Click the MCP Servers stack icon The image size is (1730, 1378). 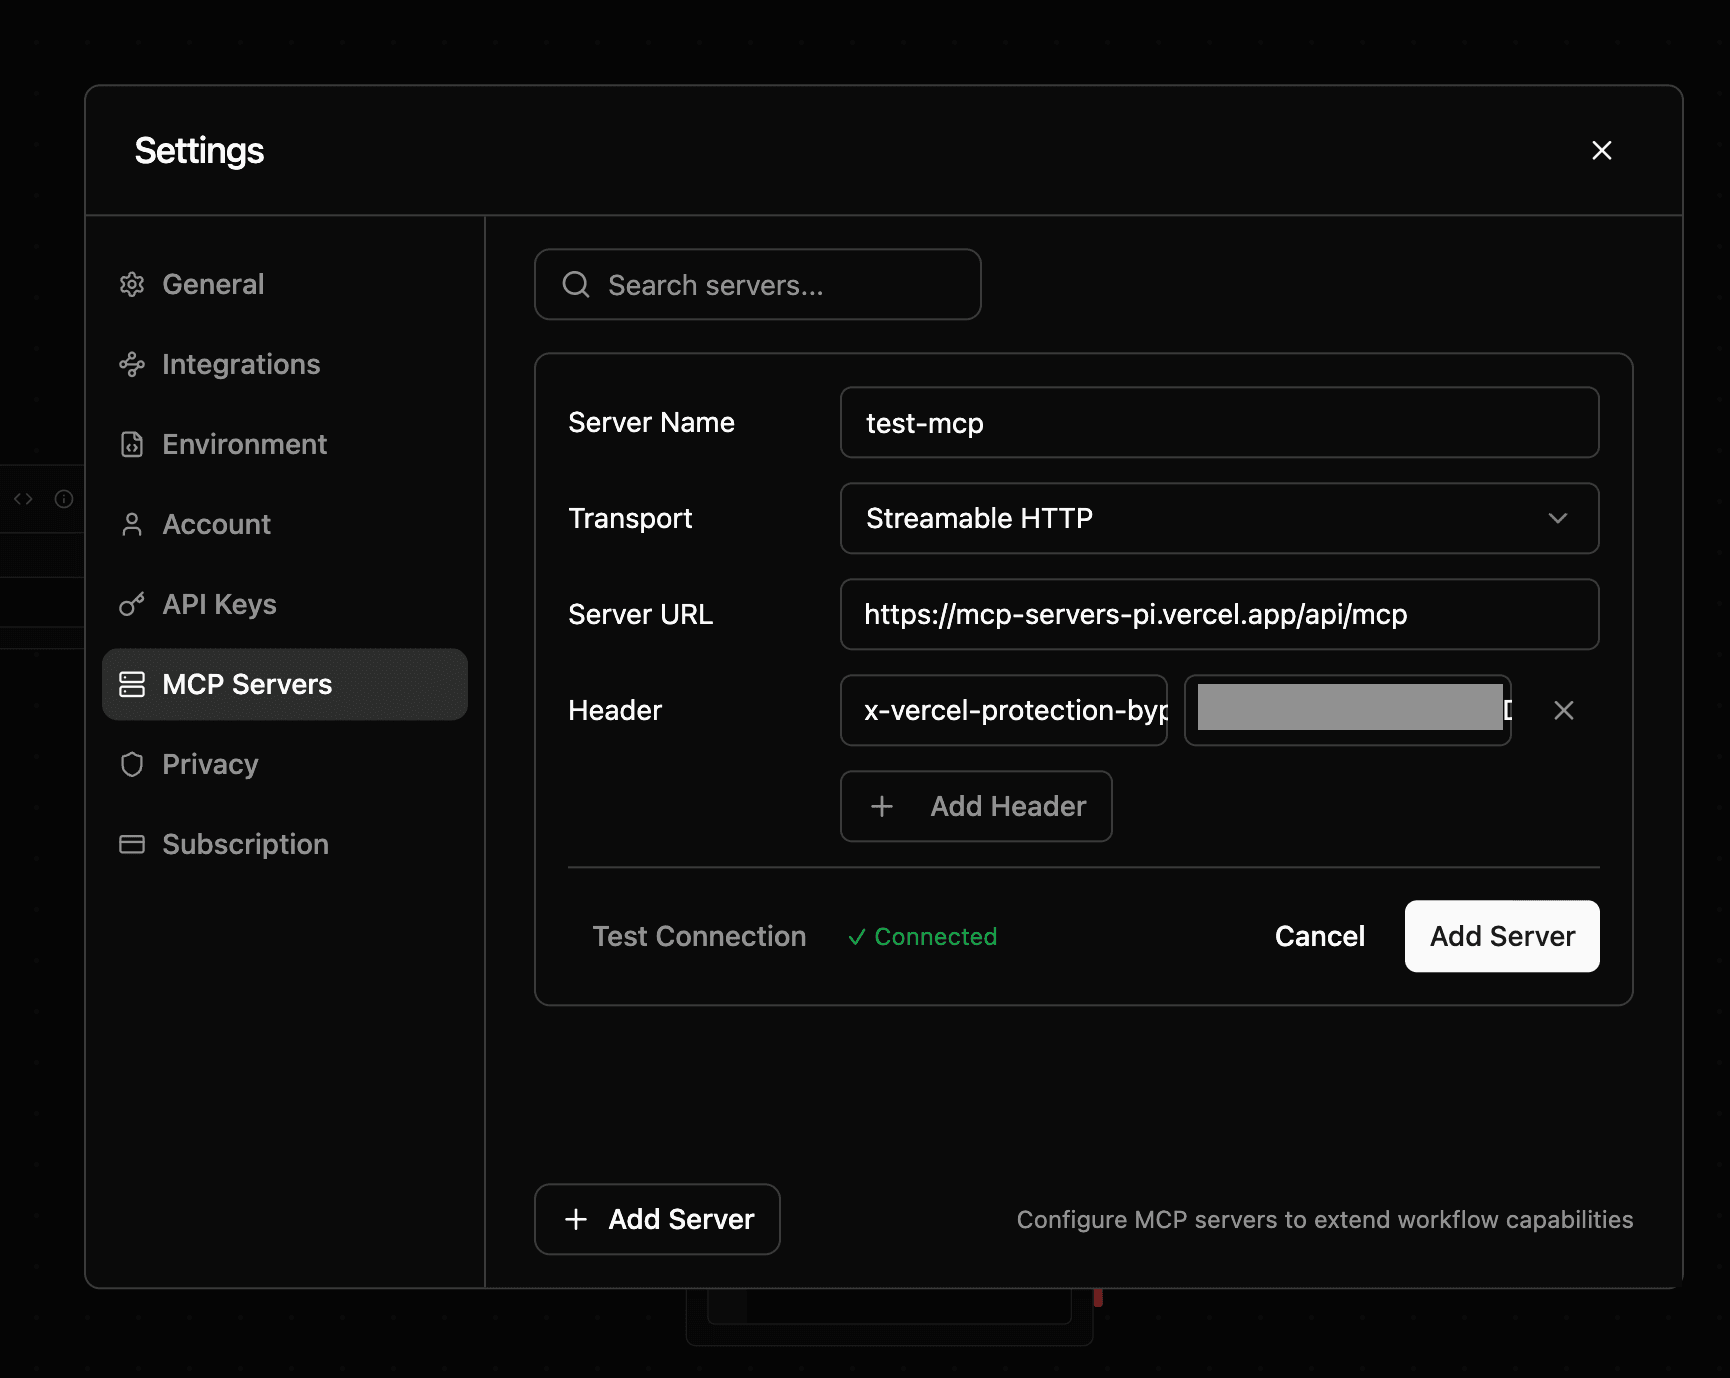(x=132, y=684)
